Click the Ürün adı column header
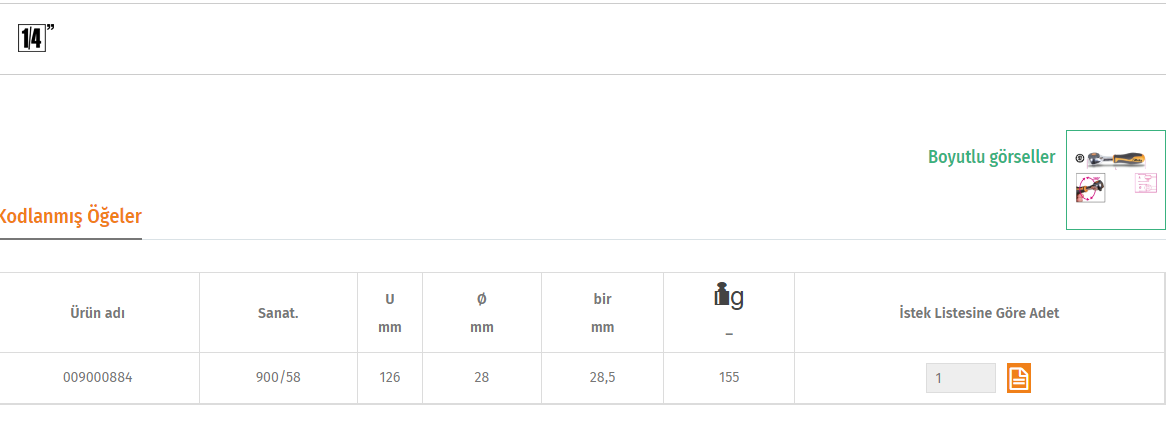The height and width of the screenshot is (421, 1169). (98, 313)
